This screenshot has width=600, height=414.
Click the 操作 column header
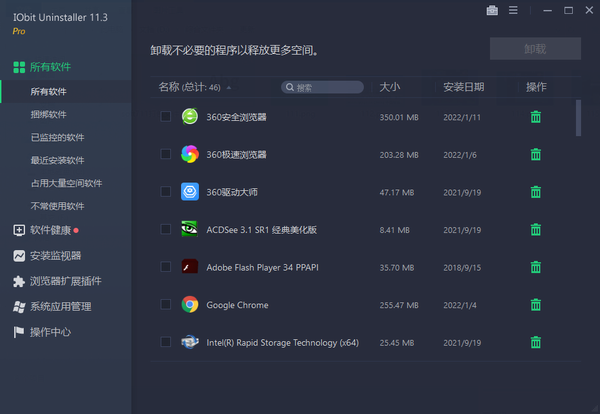536,87
